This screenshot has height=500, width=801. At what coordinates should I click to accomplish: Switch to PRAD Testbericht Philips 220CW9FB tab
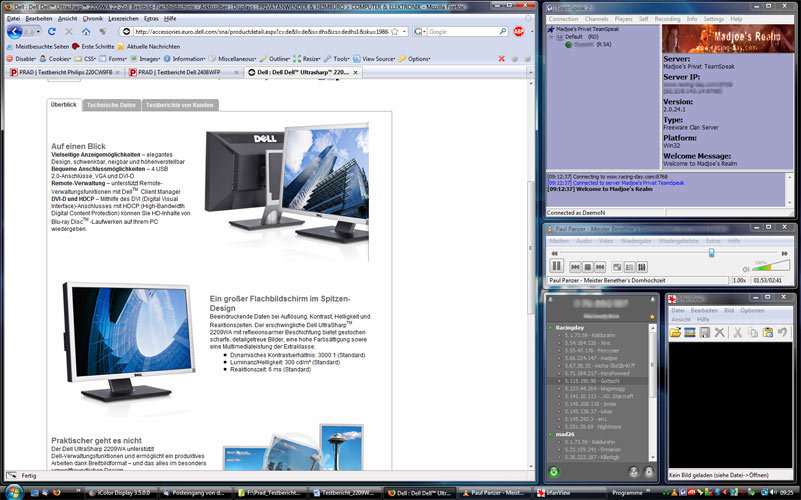pyautogui.click(x=65, y=73)
